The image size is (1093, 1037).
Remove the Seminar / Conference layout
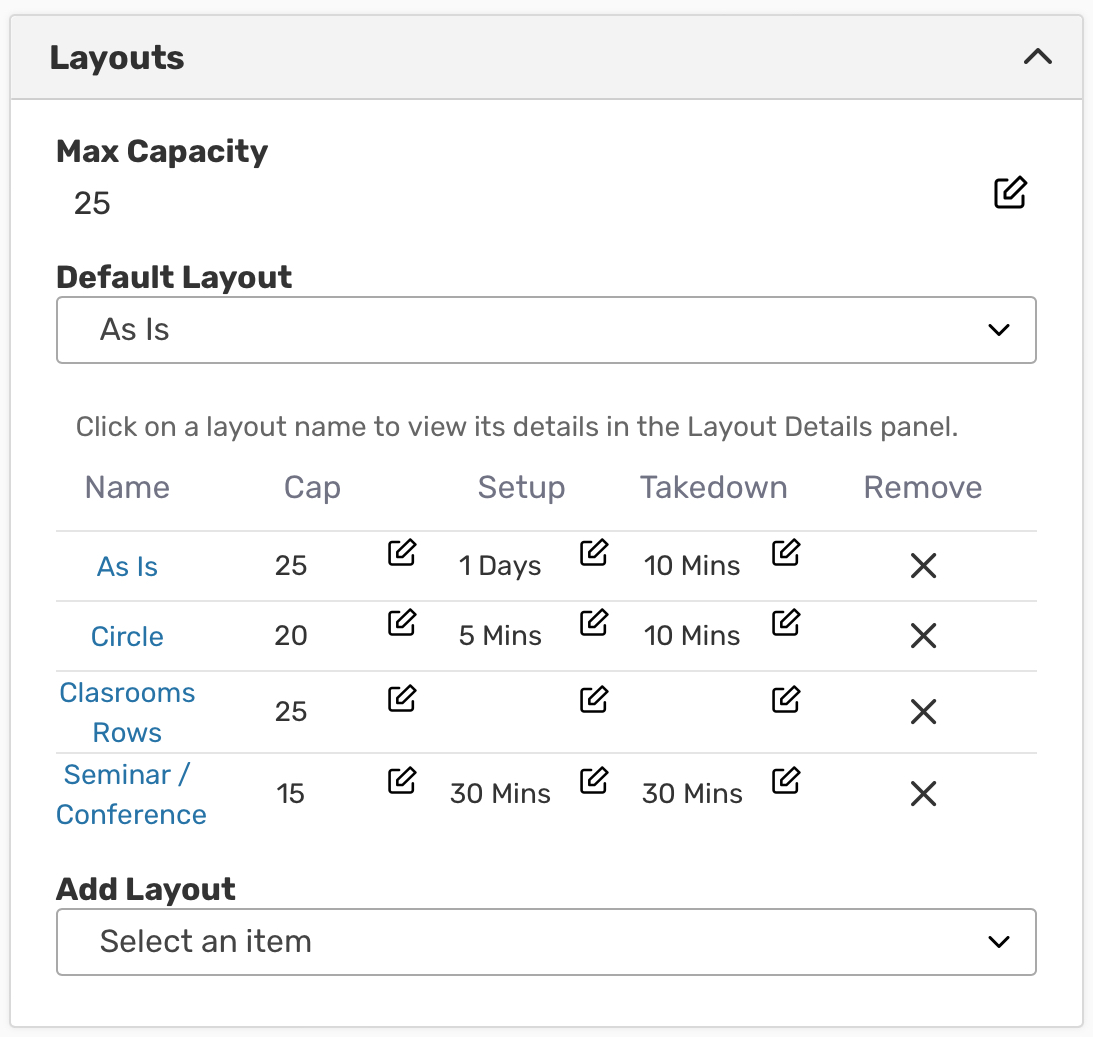923,794
